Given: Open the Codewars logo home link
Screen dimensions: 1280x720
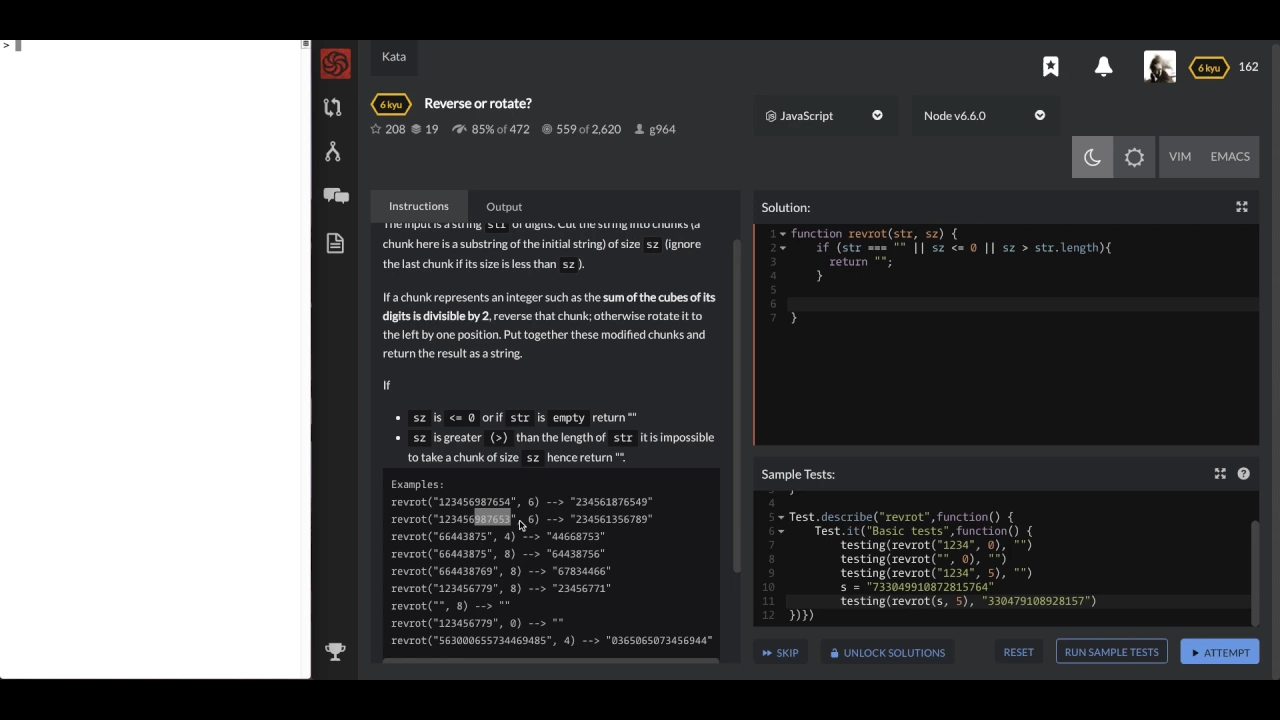Looking at the screenshot, I should click(336, 64).
